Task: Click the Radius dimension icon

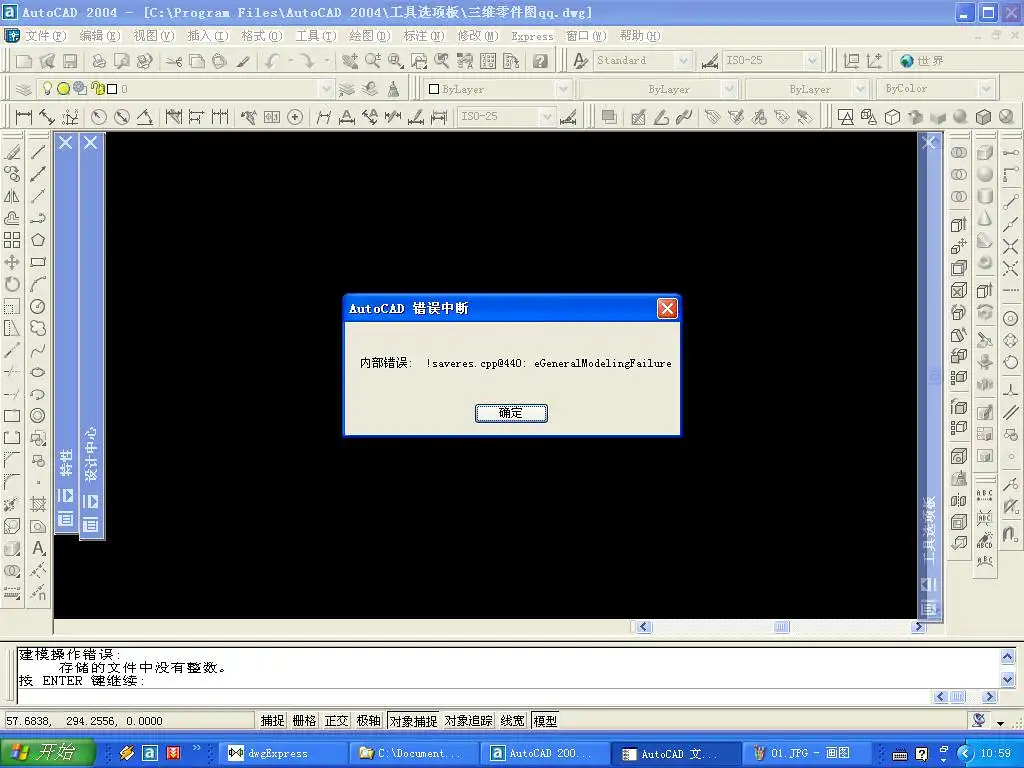Action: pyautogui.click(x=99, y=118)
